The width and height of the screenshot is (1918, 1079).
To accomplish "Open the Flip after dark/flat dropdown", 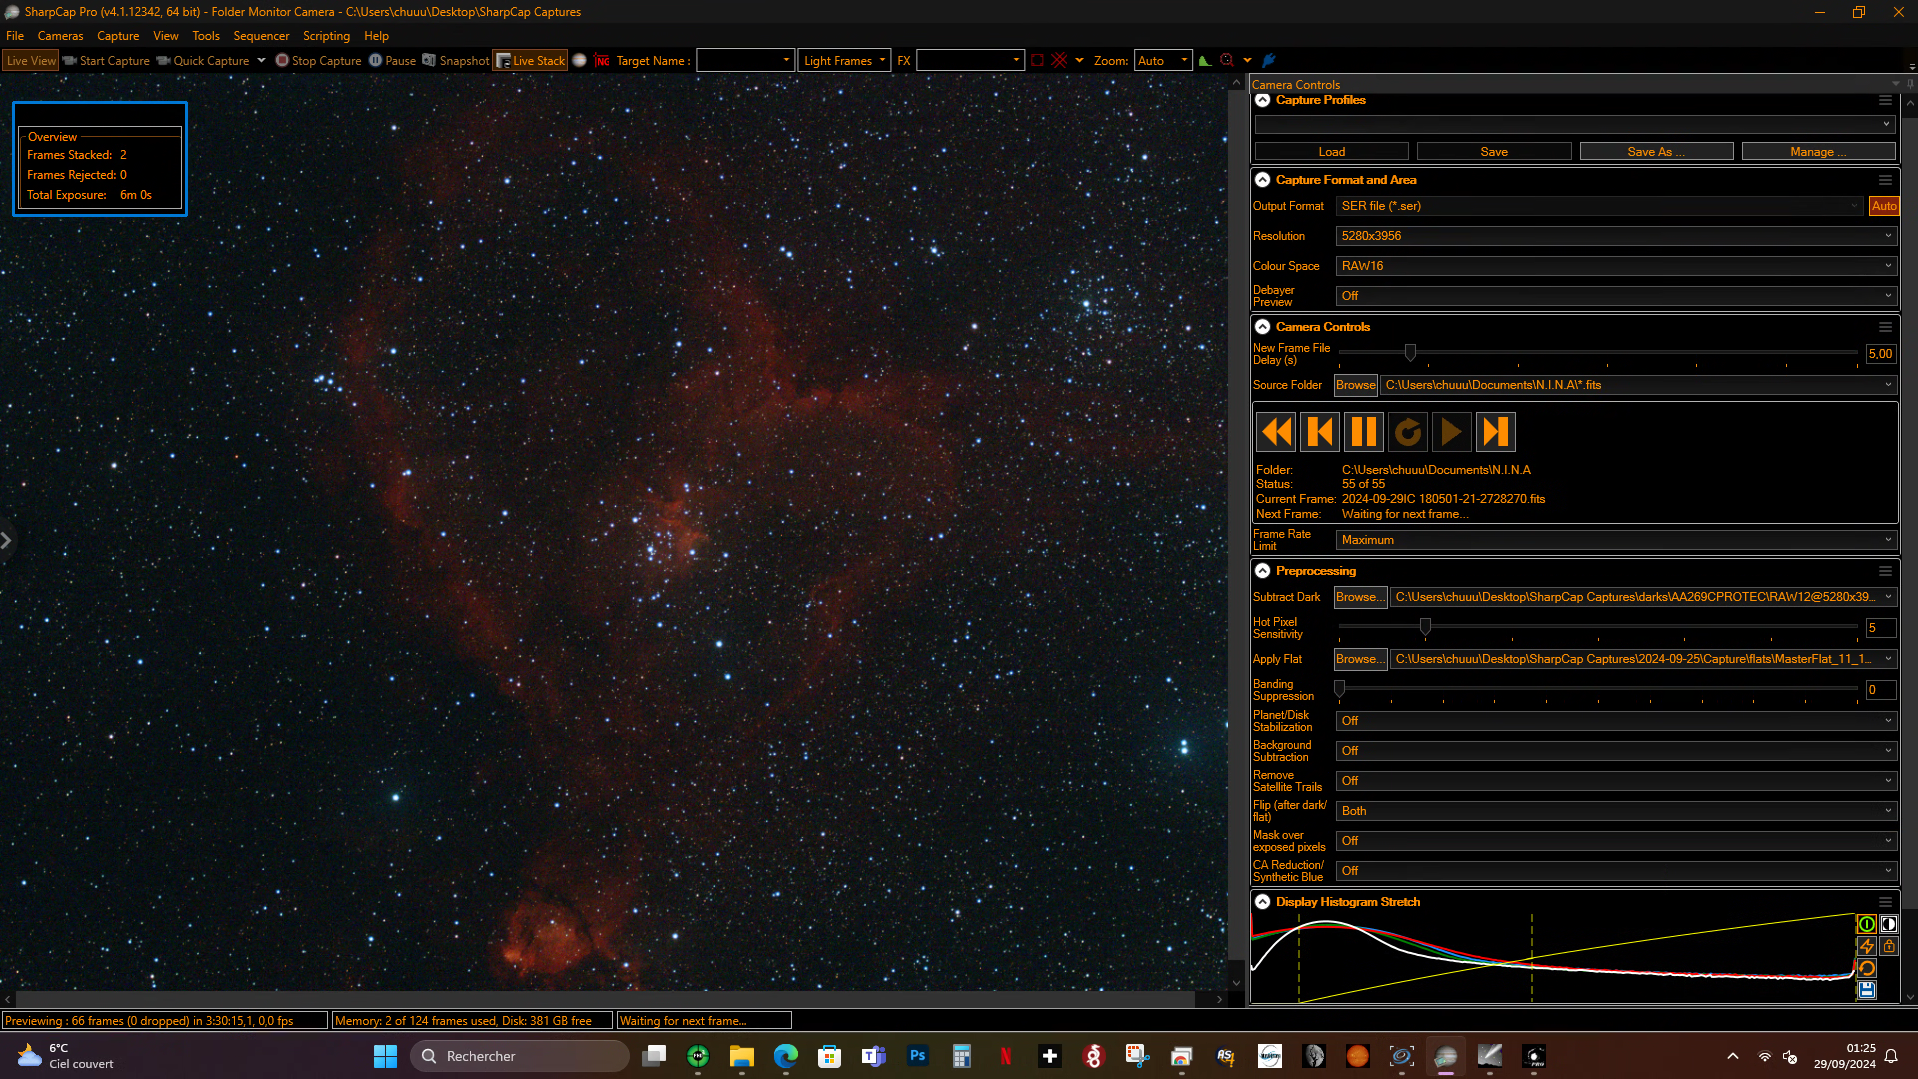I will click(x=1616, y=811).
